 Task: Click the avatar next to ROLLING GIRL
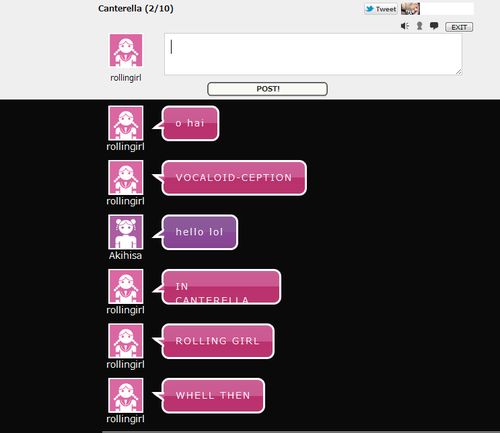coord(126,341)
